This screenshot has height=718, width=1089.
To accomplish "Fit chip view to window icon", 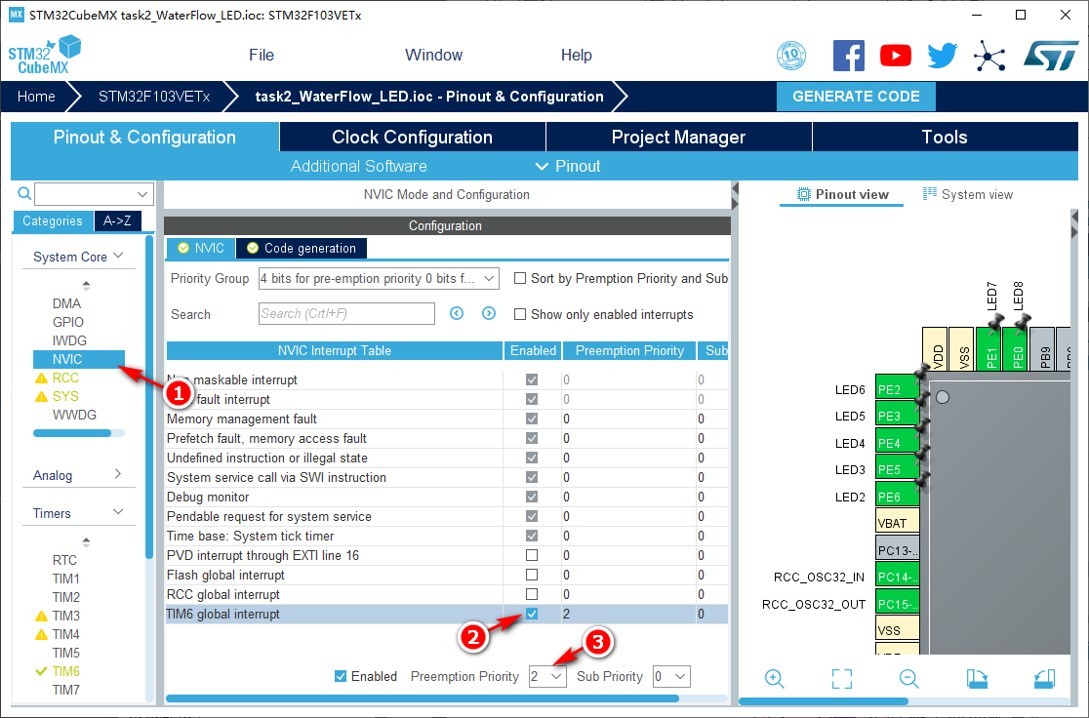I will pos(842,678).
